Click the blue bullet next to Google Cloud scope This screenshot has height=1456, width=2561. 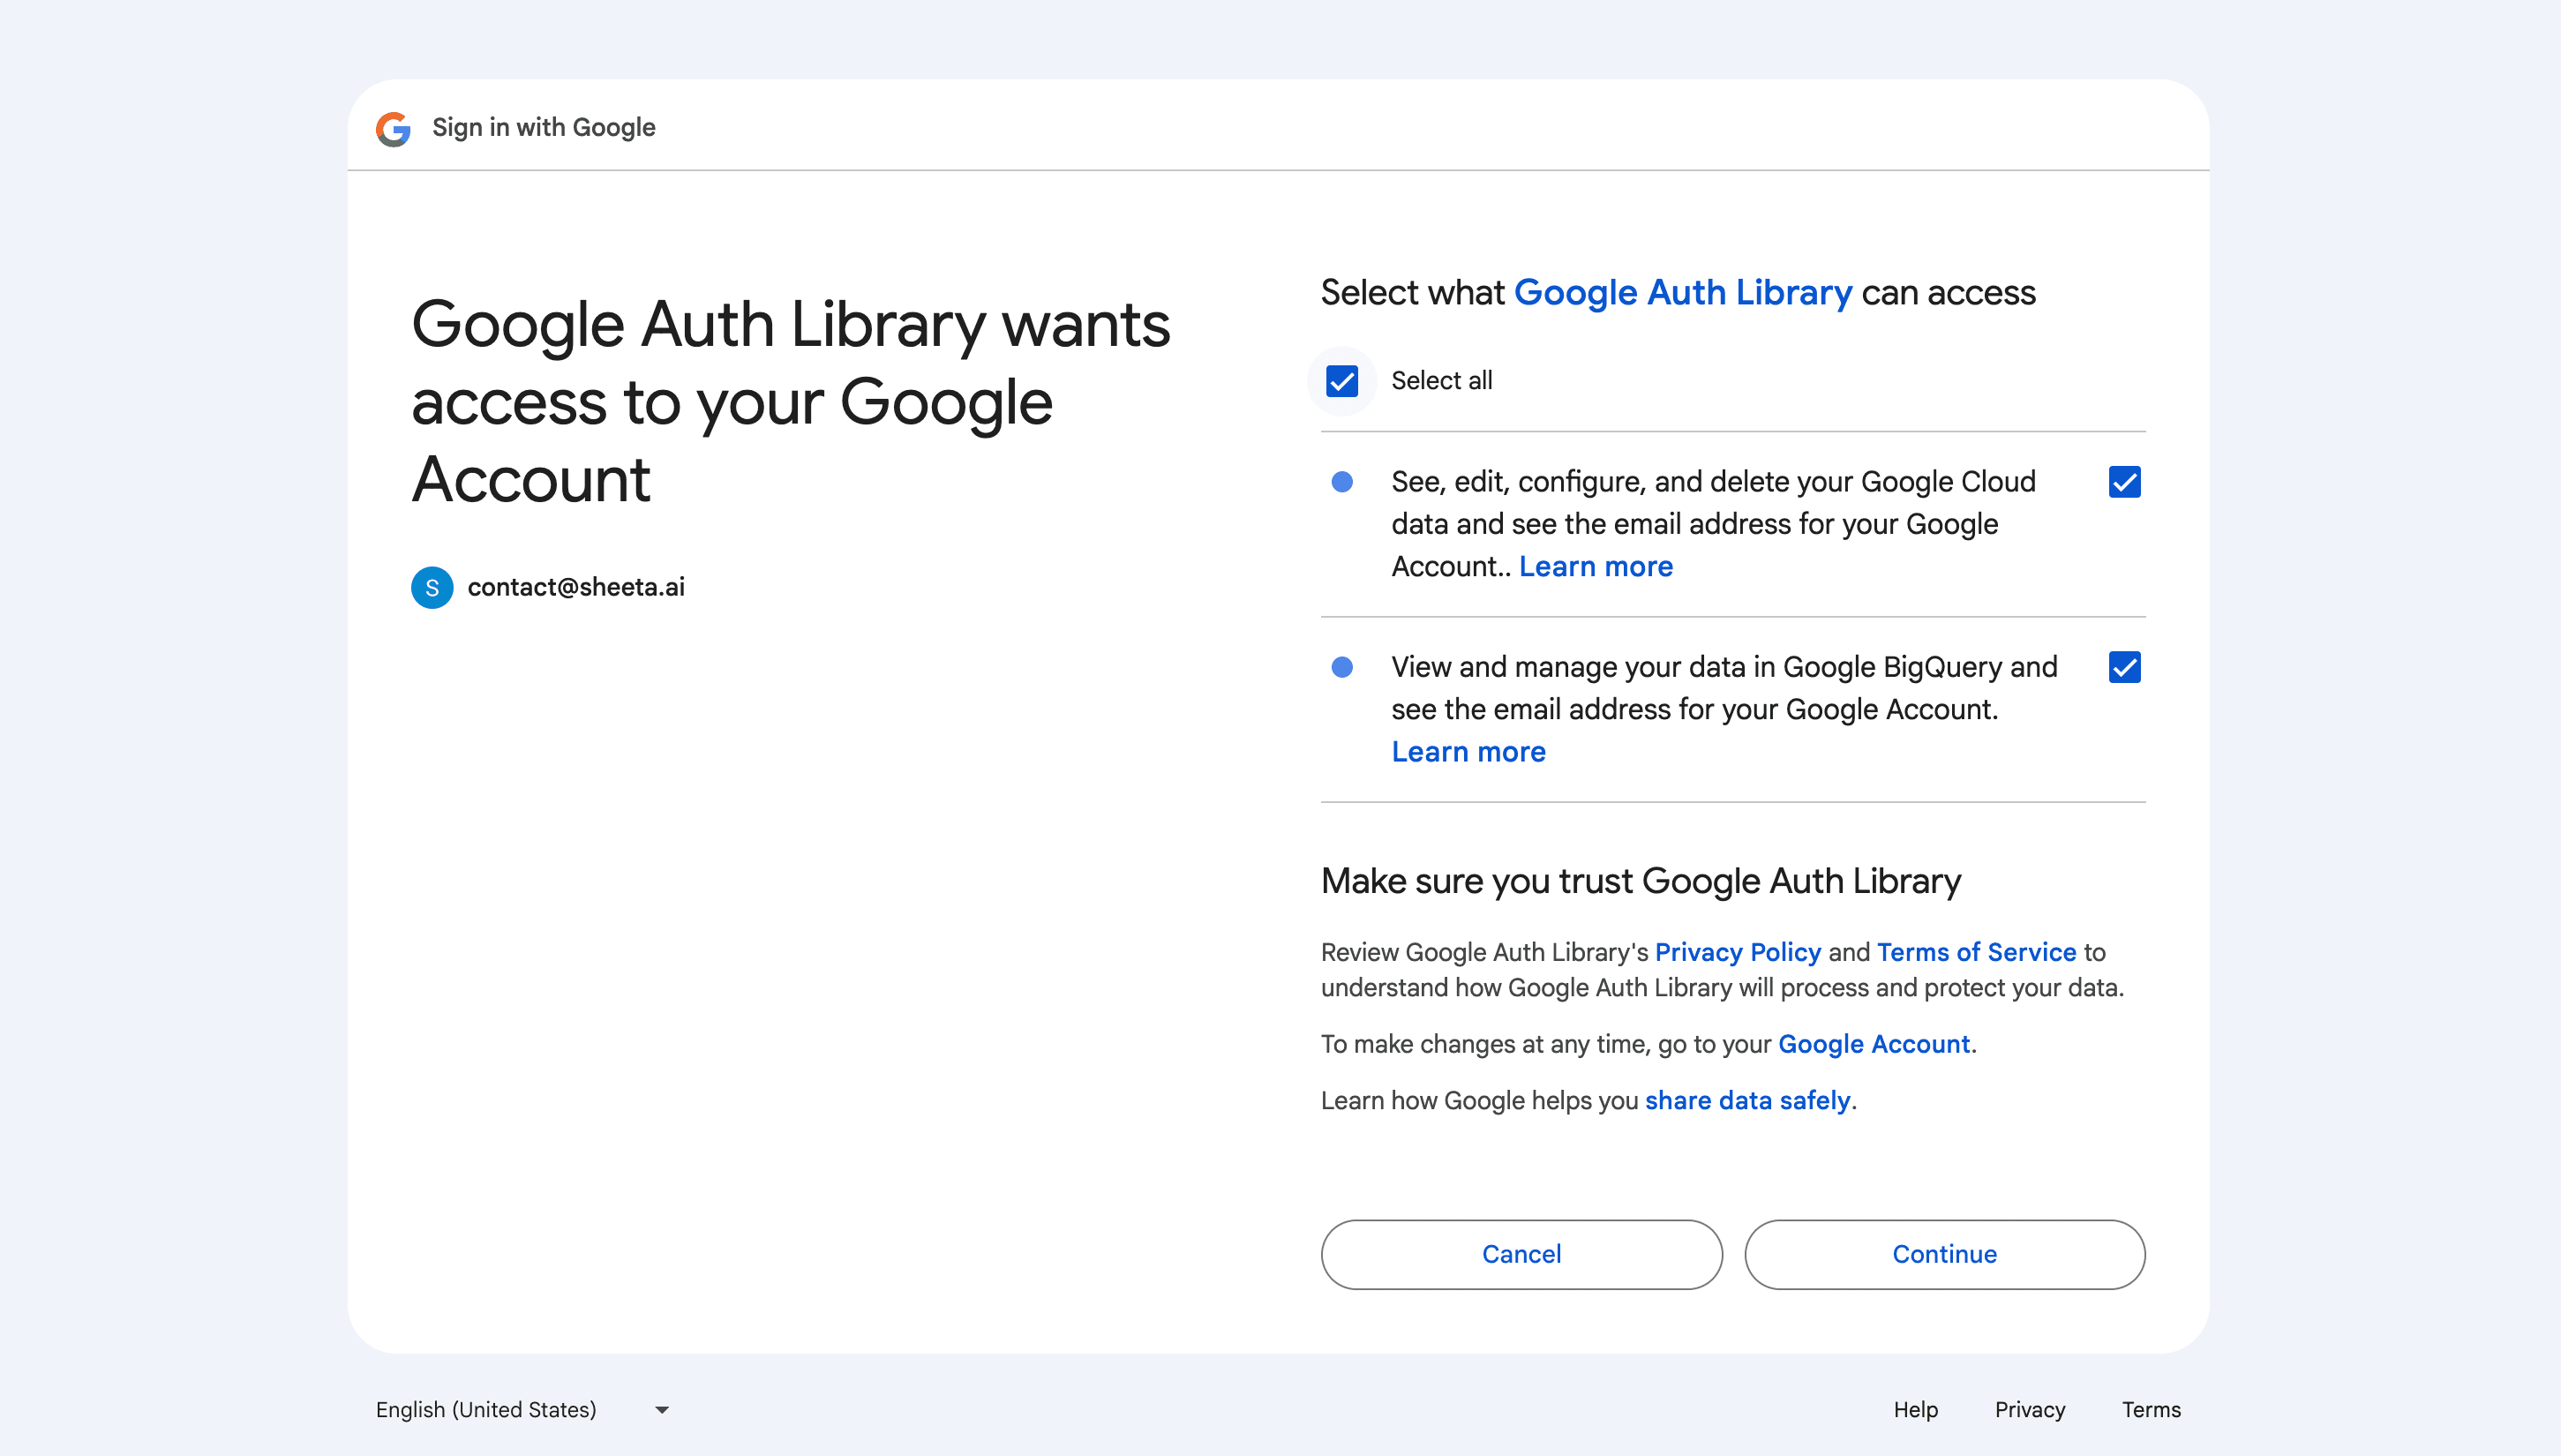click(x=1342, y=483)
